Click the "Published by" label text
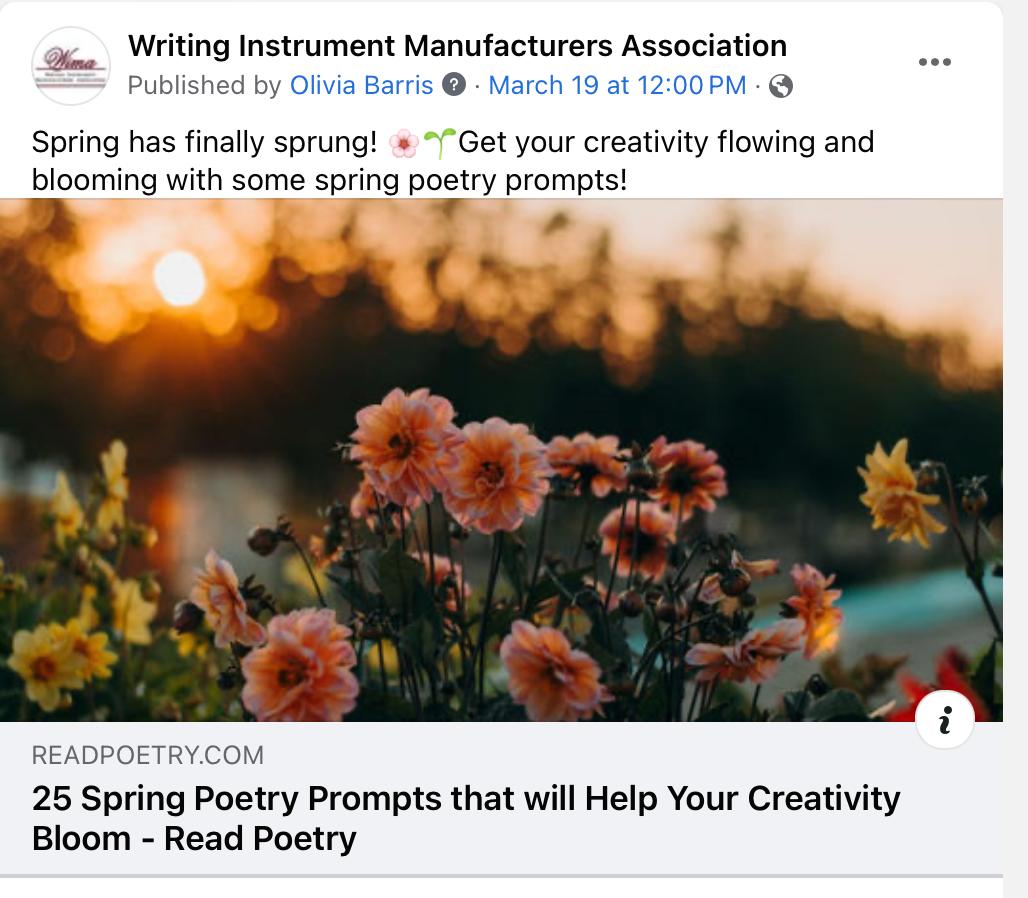Viewport: 1028px width, 898px height. tap(205, 86)
